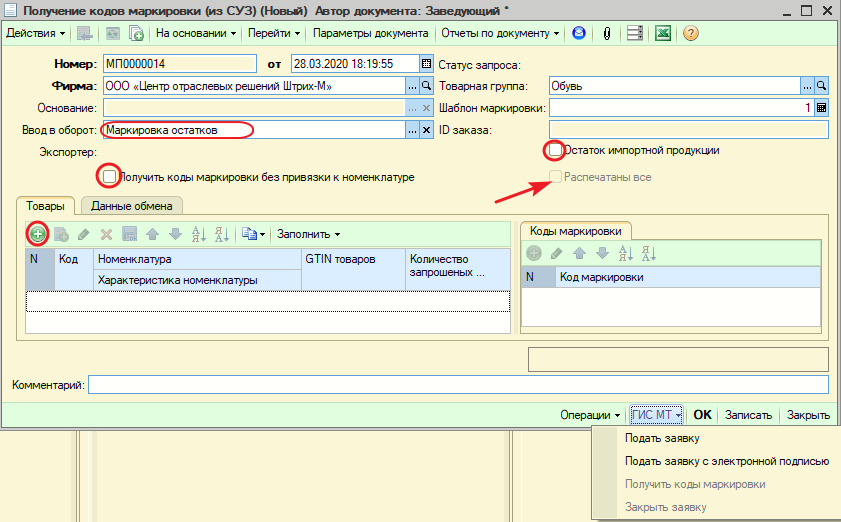Switch to the Данные обмена tab
Image resolution: width=841 pixels, height=522 pixels.
(131, 206)
